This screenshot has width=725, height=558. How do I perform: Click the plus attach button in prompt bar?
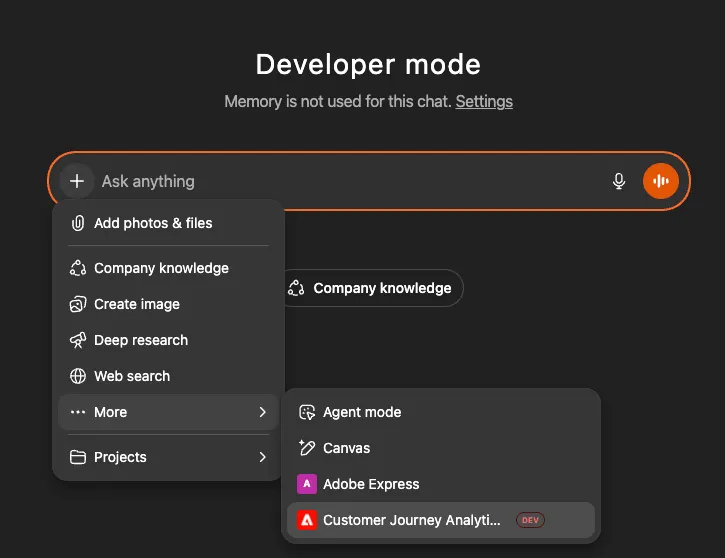pyautogui.click(x=77, y=181)
